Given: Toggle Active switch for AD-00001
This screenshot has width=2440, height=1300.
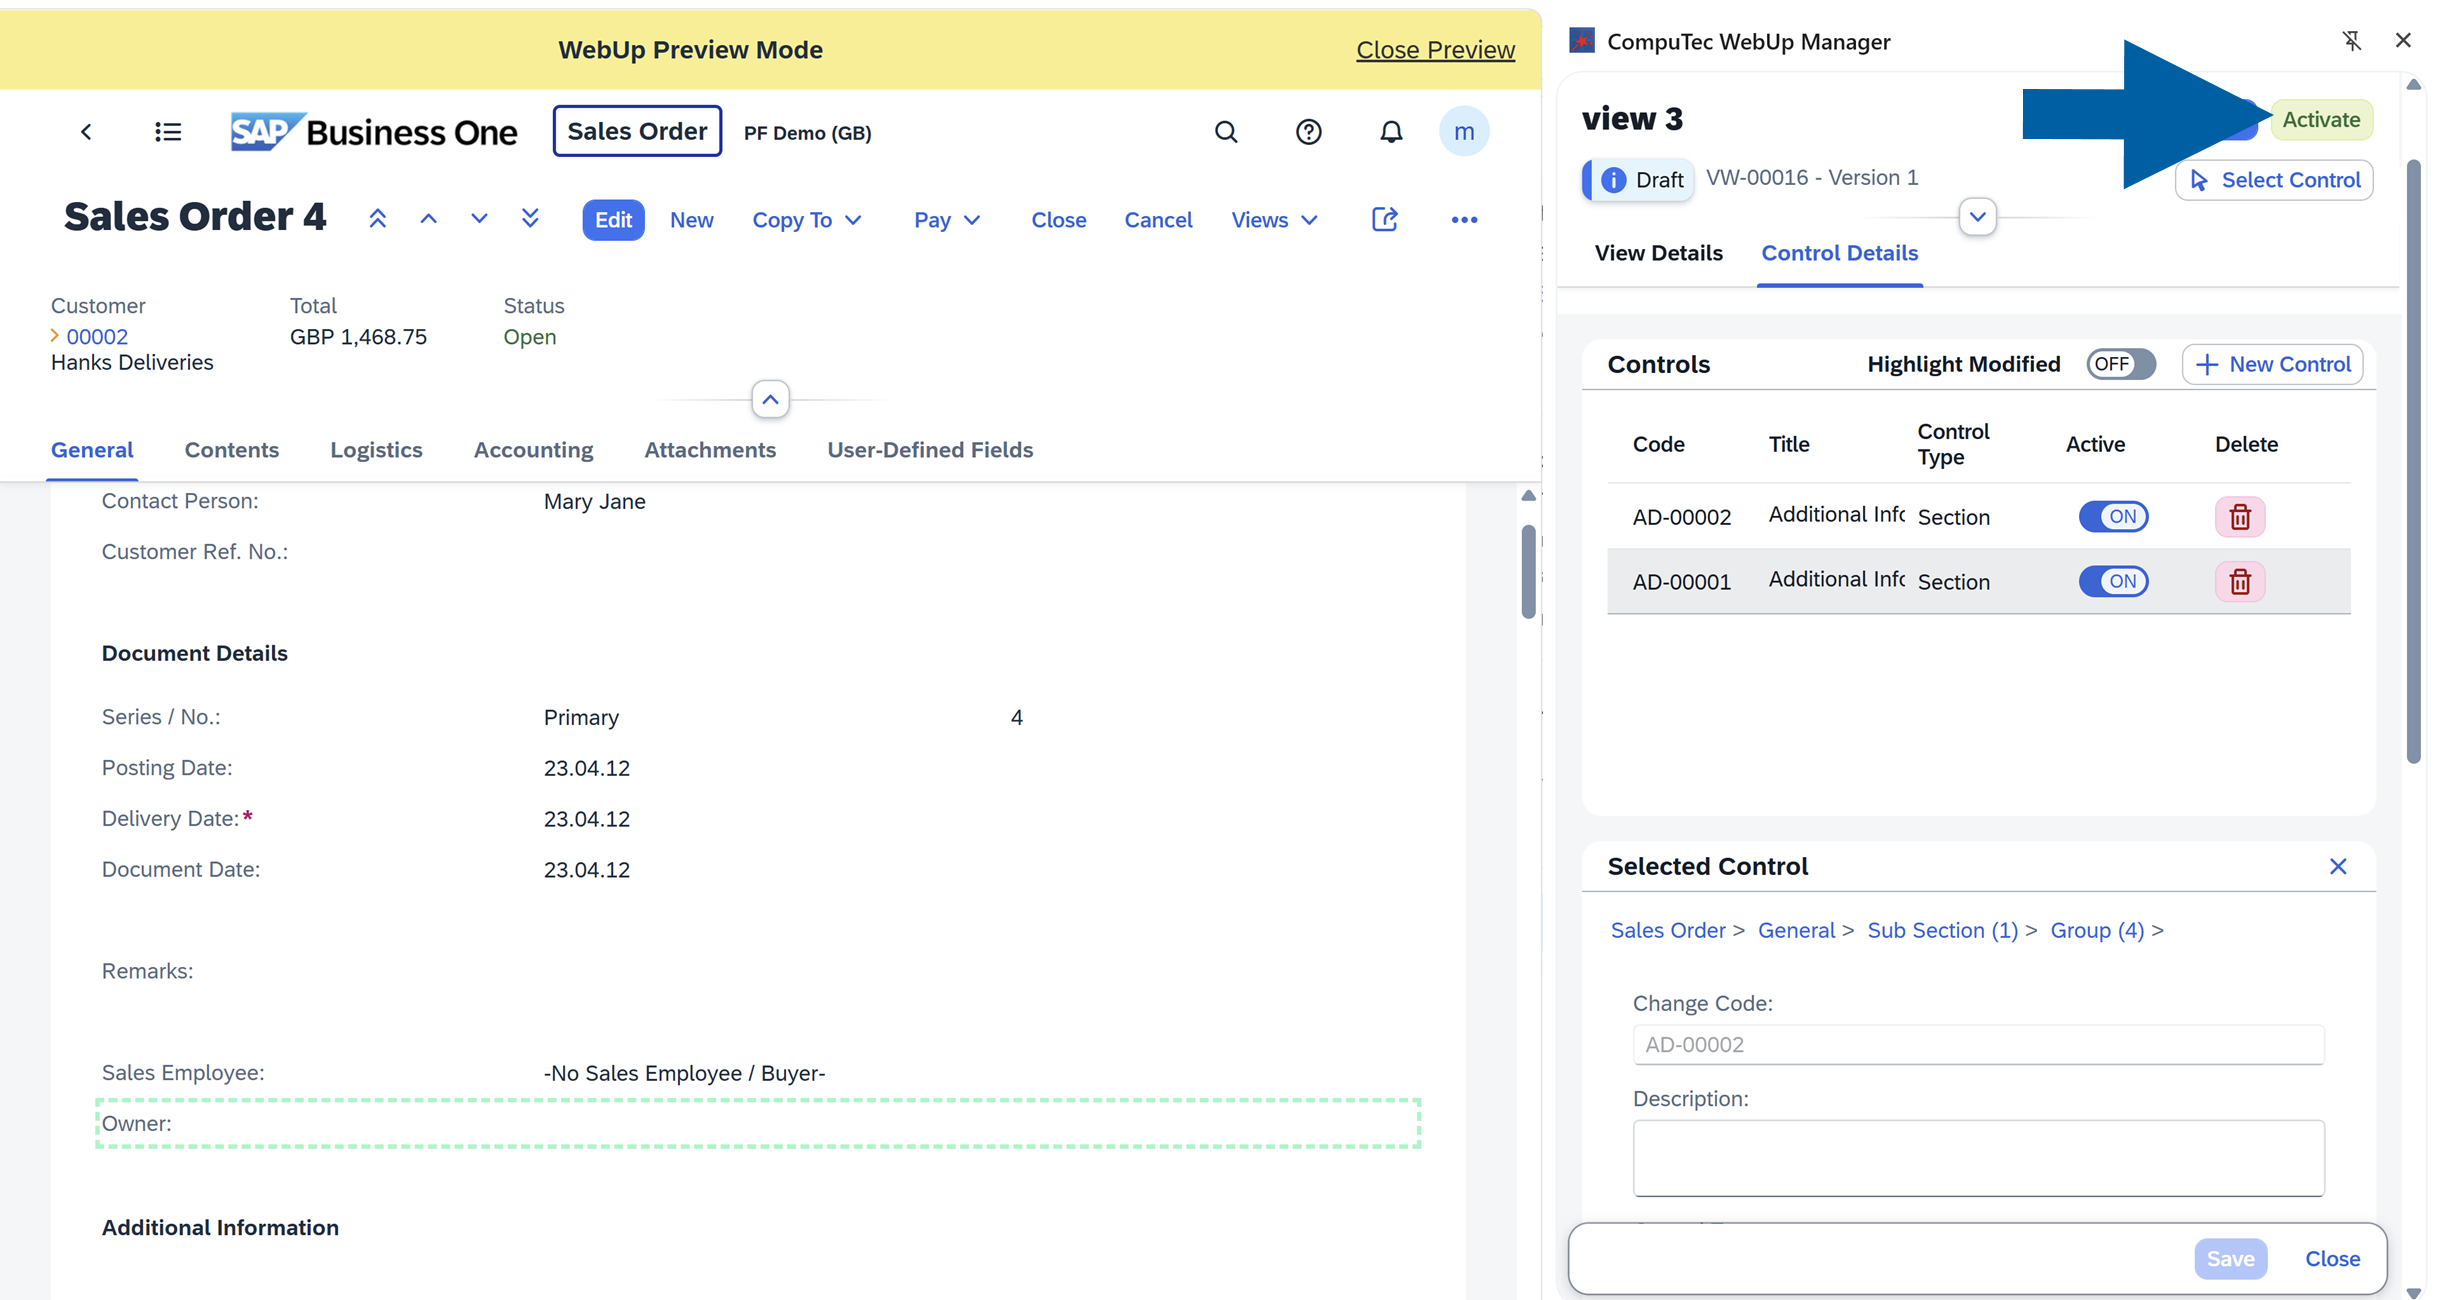Looking at the screenshot, I should click(2113, 582).
